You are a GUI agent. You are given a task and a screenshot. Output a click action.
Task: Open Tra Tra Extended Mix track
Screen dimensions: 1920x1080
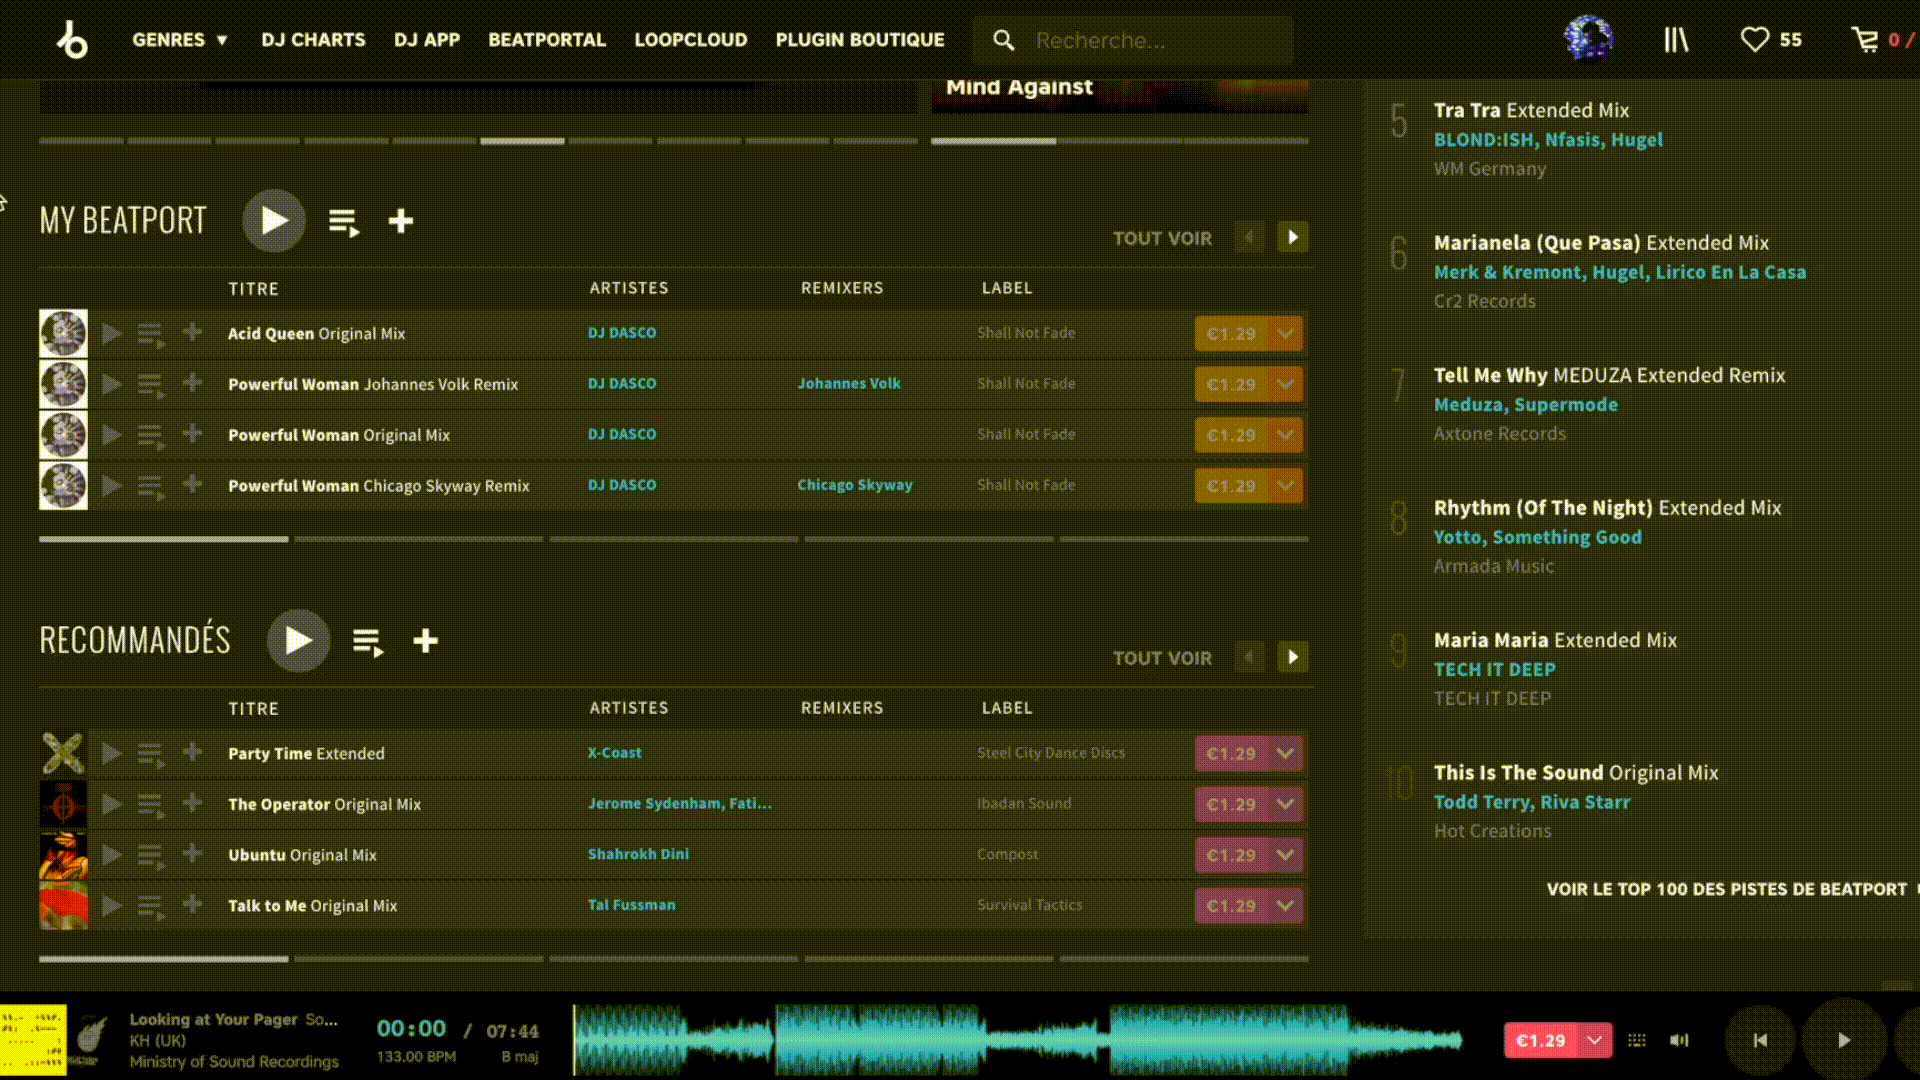[x=1531, y=110]
